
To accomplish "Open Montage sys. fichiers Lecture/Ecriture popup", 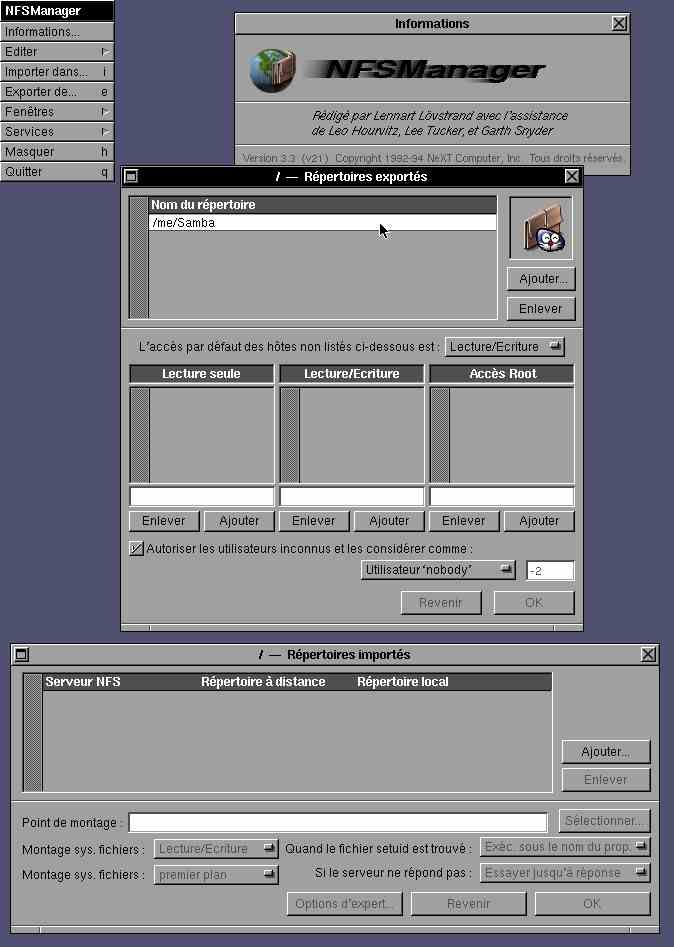I will (216, 849).
